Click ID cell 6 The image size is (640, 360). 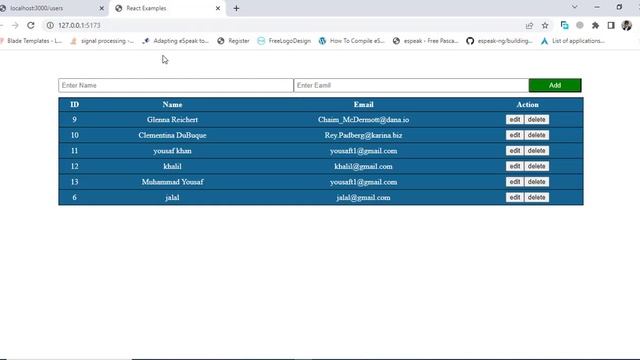point(74,197)
